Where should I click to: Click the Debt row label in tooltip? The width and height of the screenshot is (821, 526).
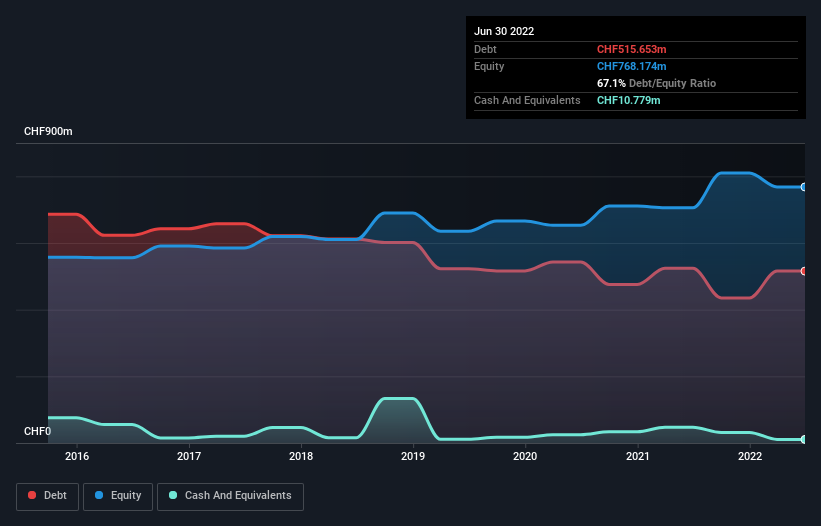[485, 49]
